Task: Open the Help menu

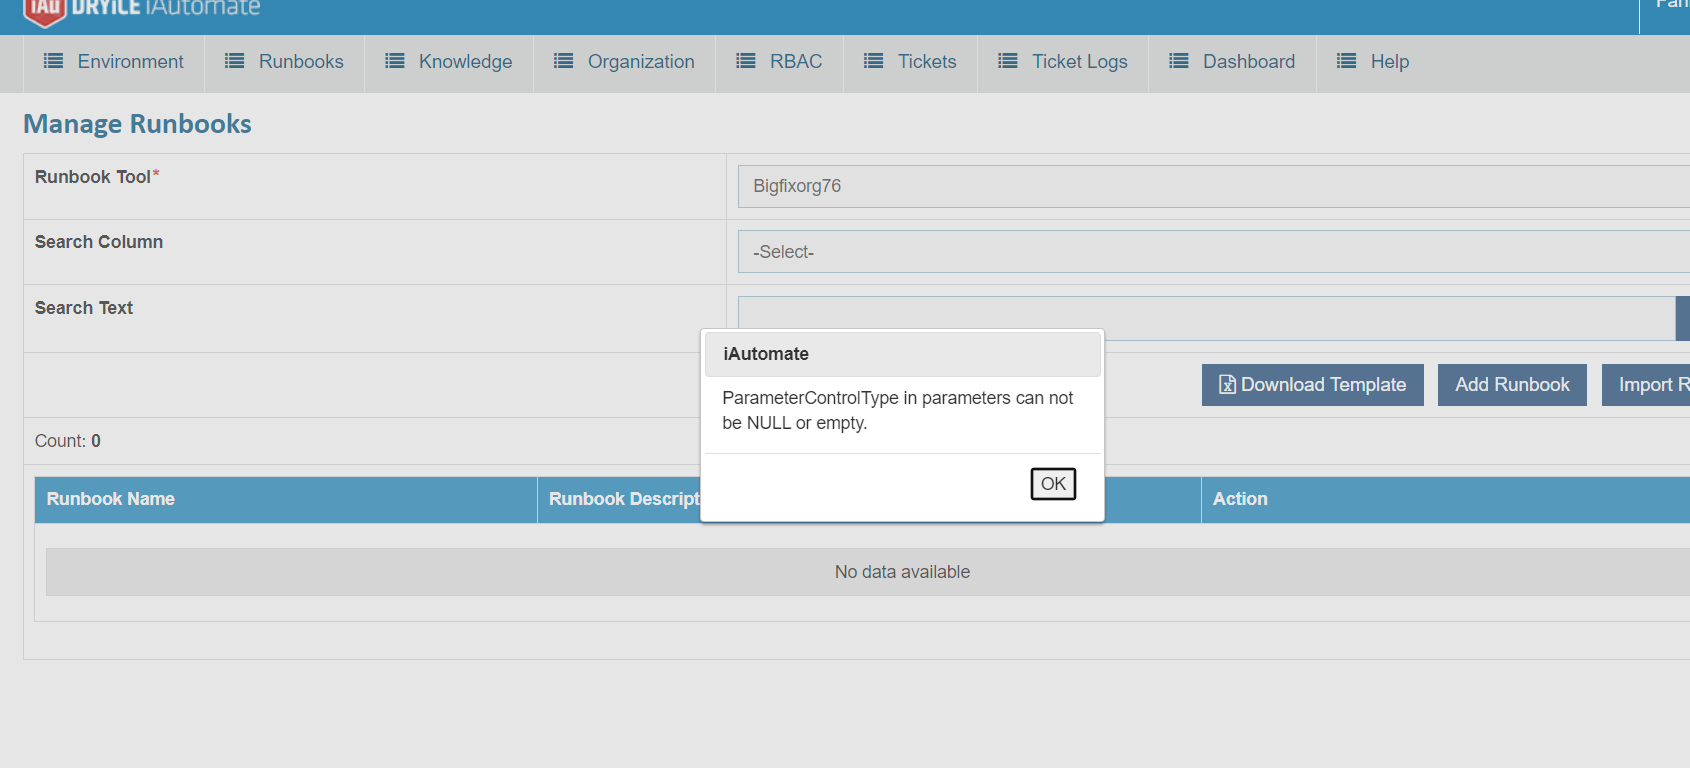Action: pos(1374,62)
